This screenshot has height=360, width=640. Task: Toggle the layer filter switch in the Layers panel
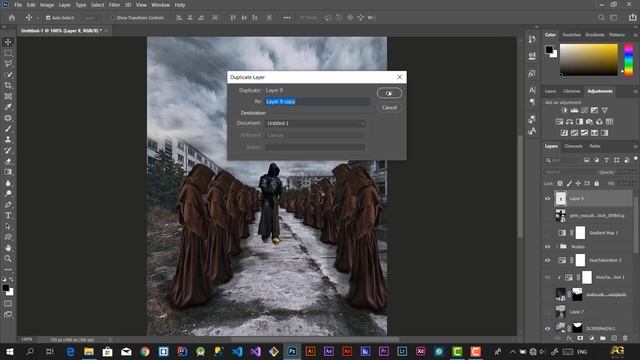click(636, 159)
